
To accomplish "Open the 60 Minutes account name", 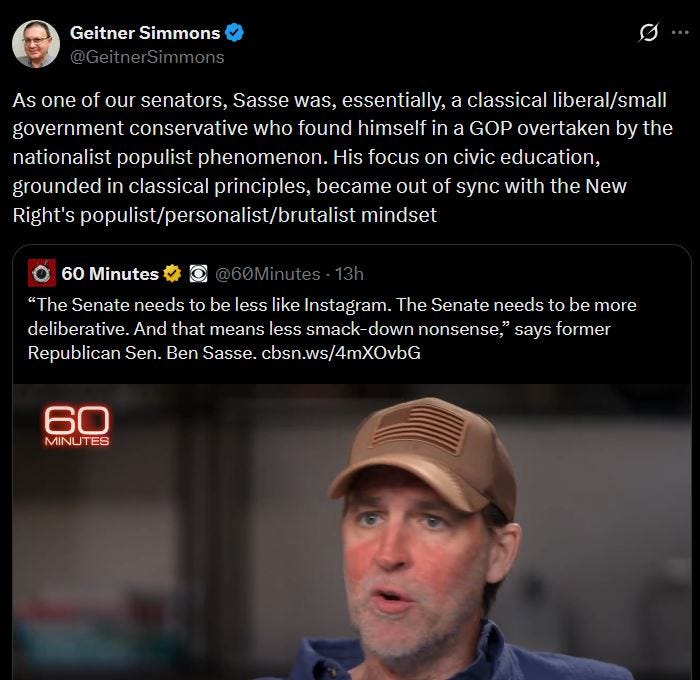I will click(x=110, y=274).
